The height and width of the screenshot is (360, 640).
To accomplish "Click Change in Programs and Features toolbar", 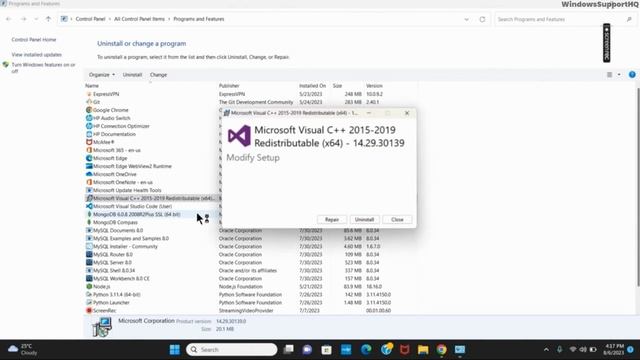I will pos(158,75).
